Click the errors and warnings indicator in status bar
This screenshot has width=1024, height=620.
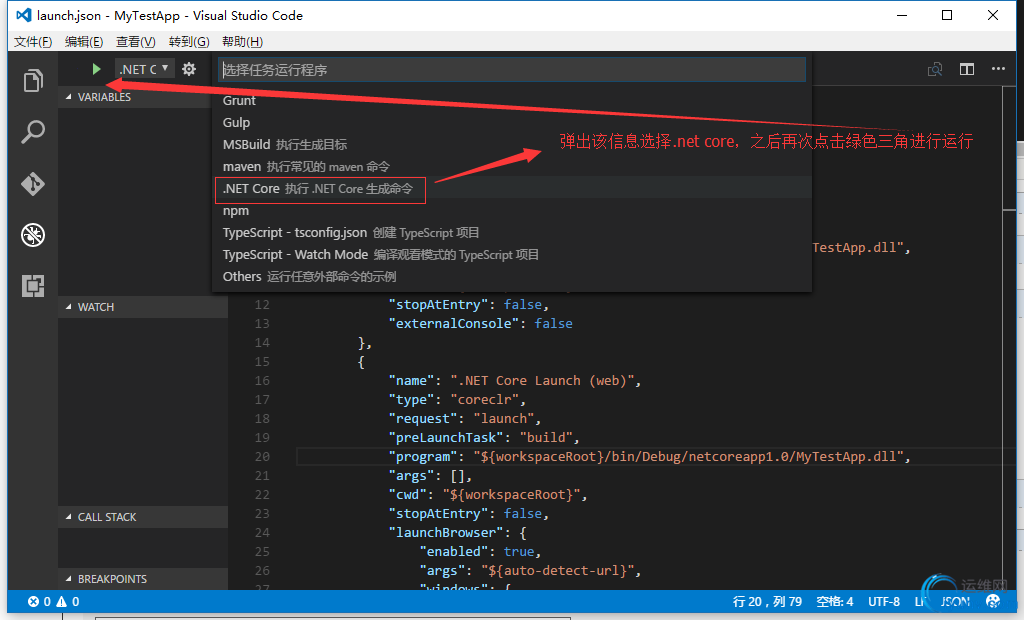pyautogui.click(x=54, y=602)
